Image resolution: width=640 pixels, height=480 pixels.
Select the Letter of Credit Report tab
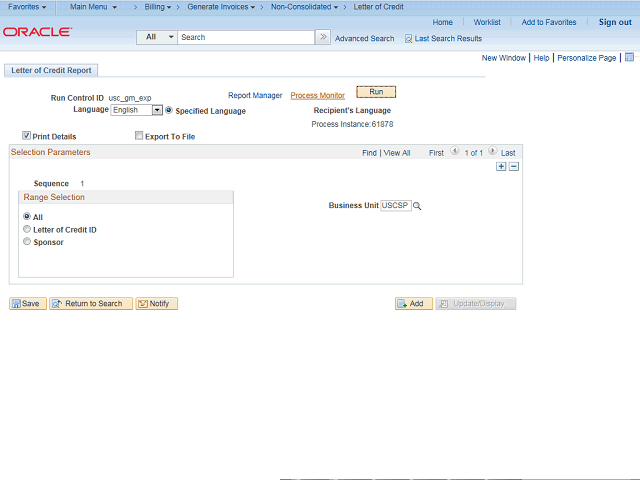pos(51,70)
